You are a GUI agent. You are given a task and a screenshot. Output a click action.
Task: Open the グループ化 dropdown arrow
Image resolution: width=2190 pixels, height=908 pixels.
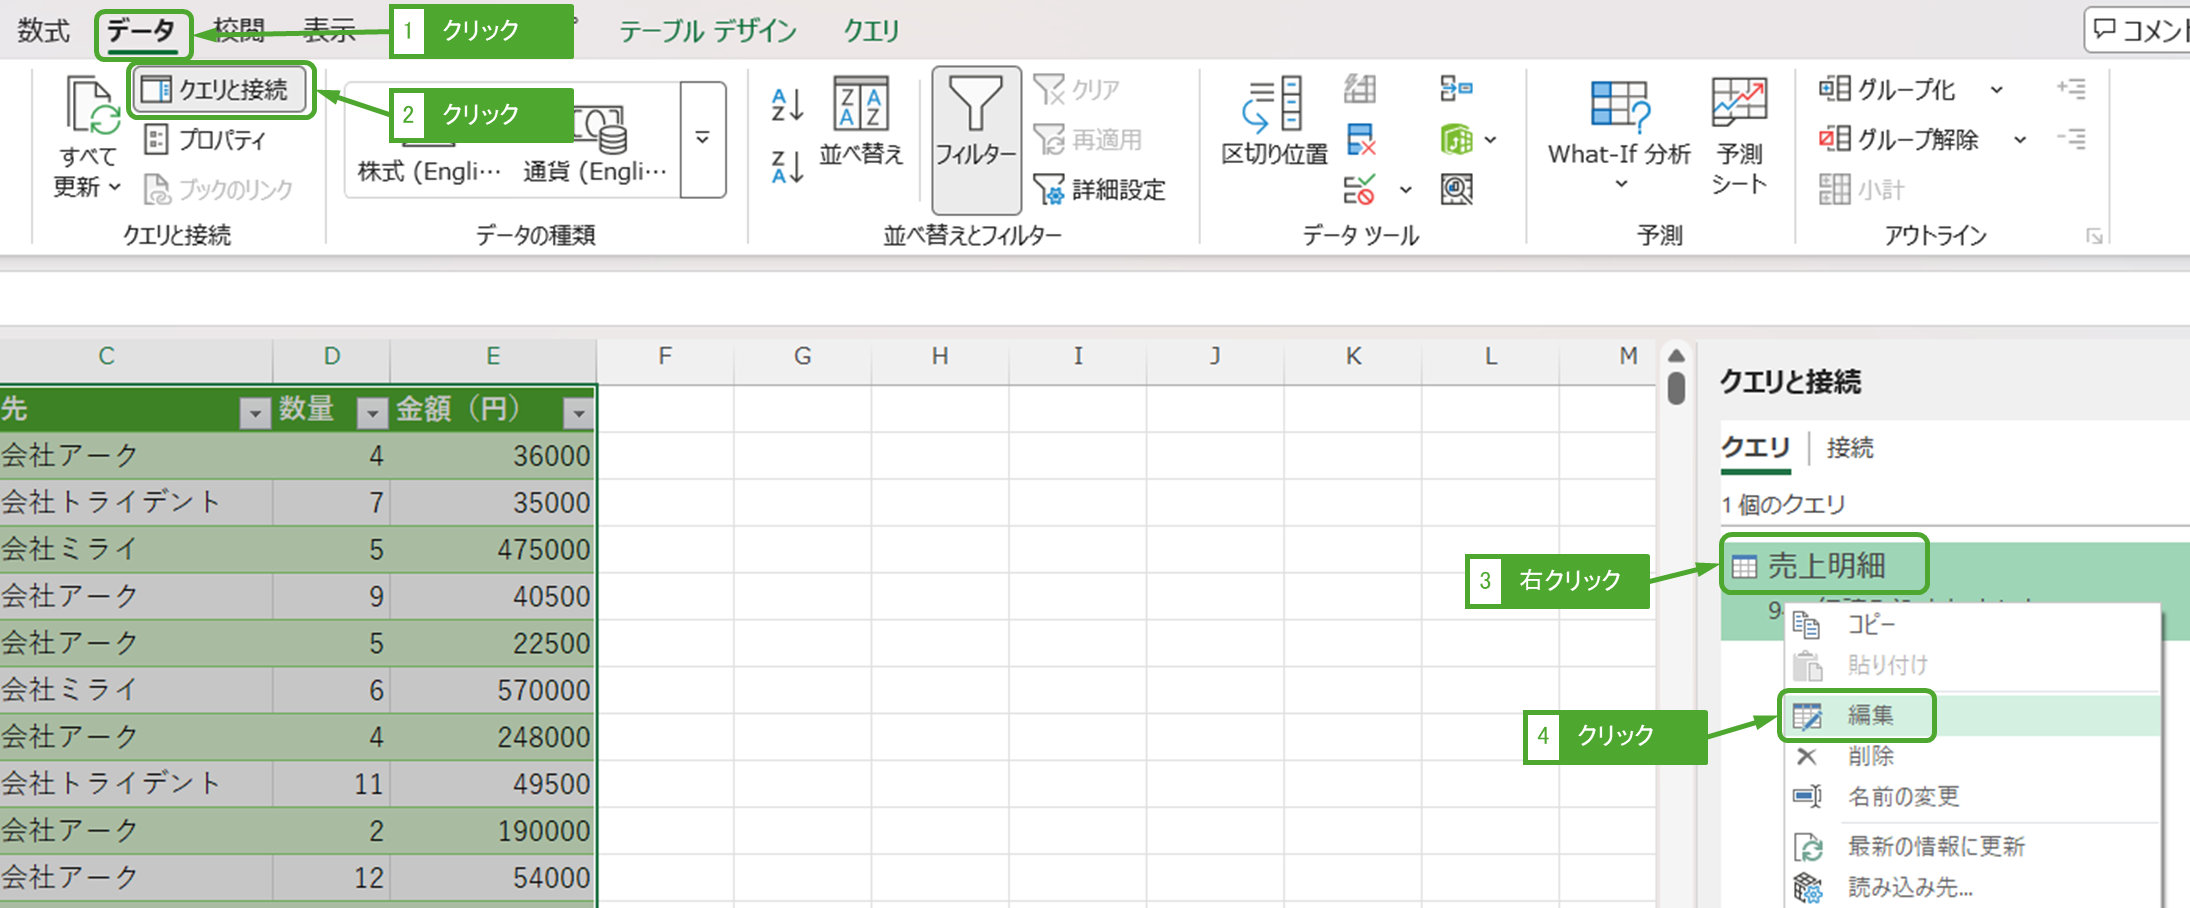click(x=1996, y=90)
